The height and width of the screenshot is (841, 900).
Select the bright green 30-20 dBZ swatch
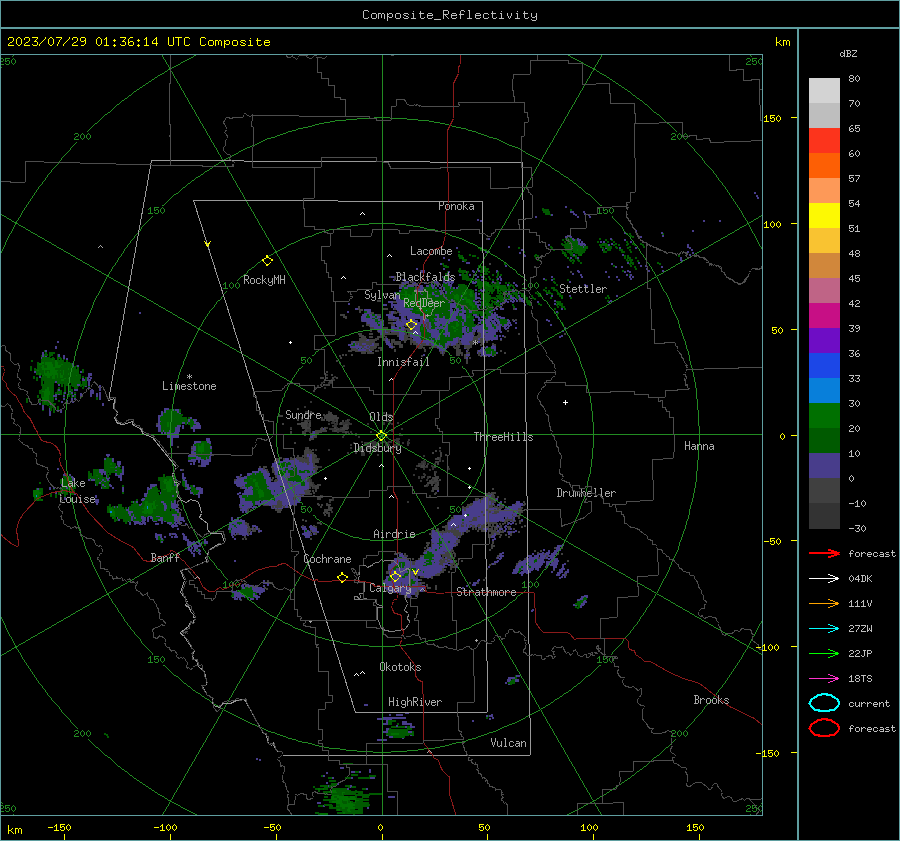tap(824, 416)
